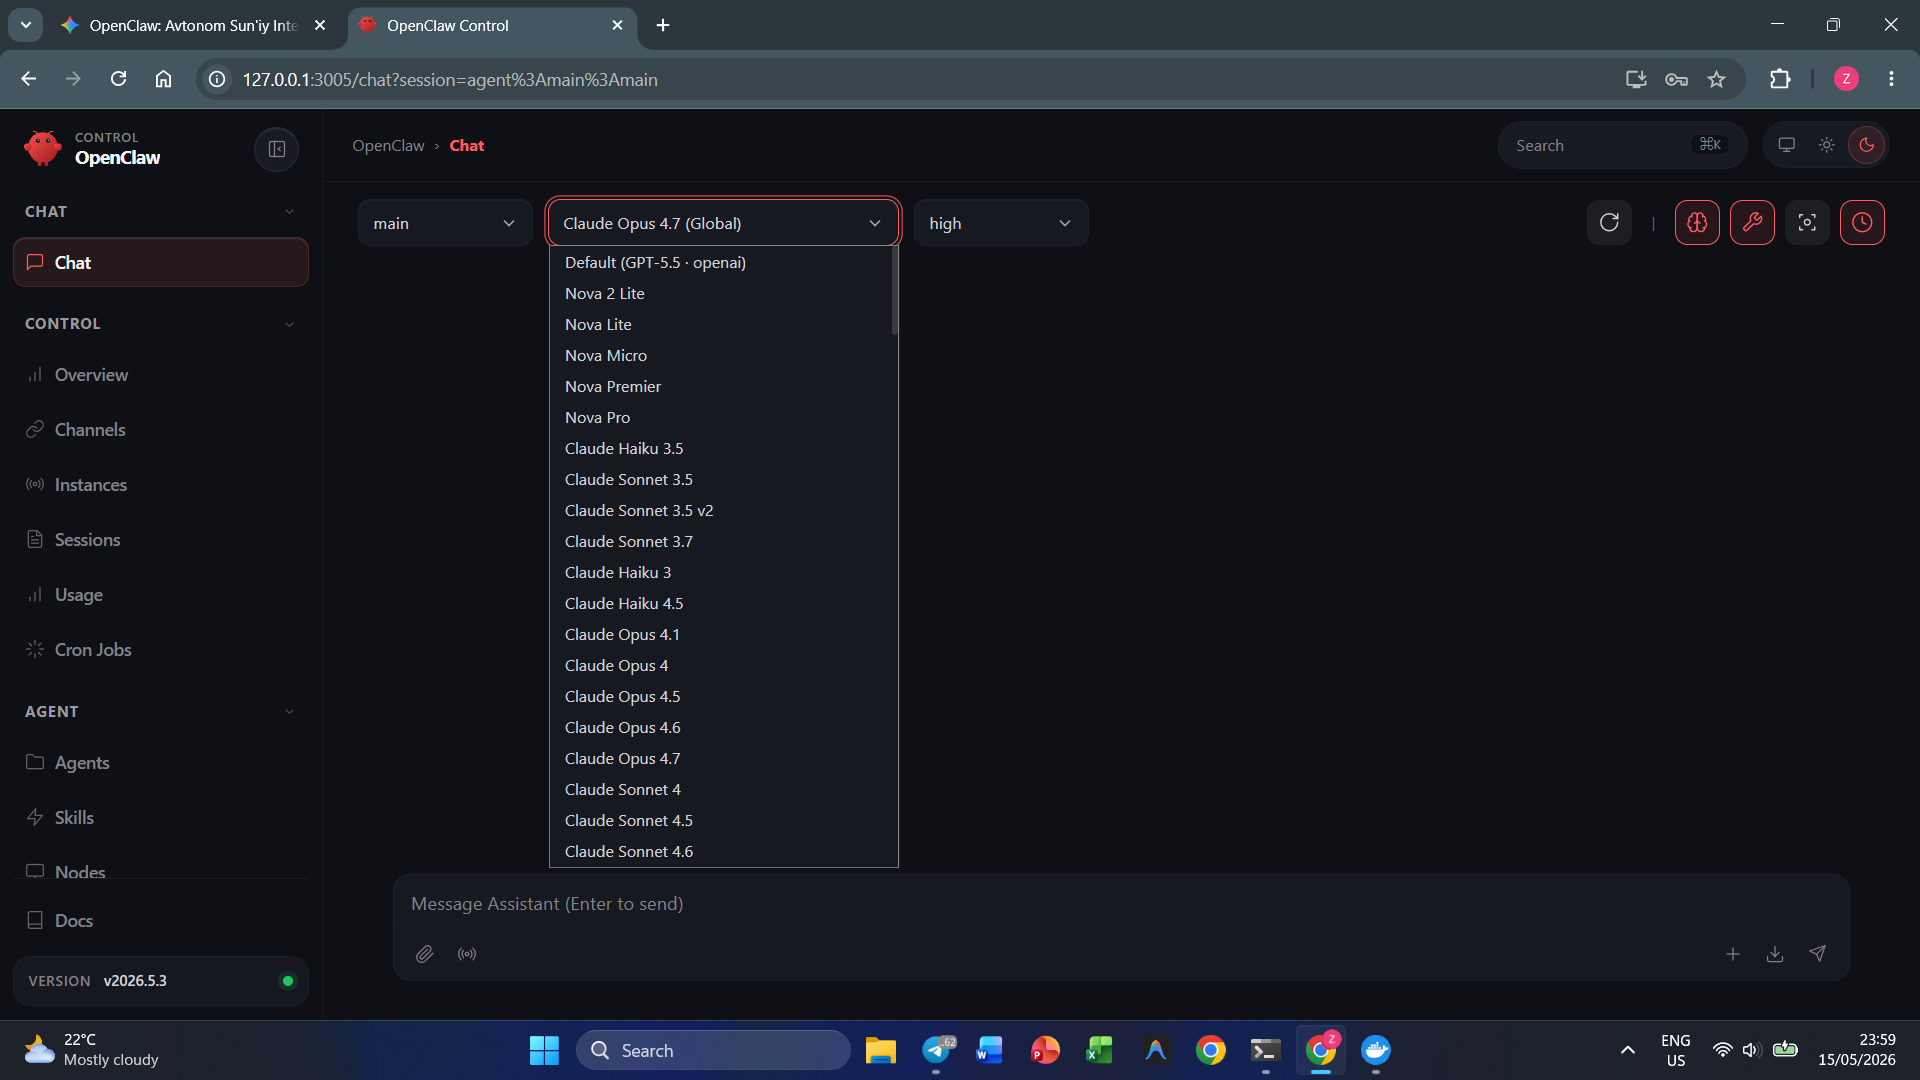Image resolution: width=1920 pixels, height=1080 pixels.
Task: Install app icon in address bar
Action: [1636, 79]
